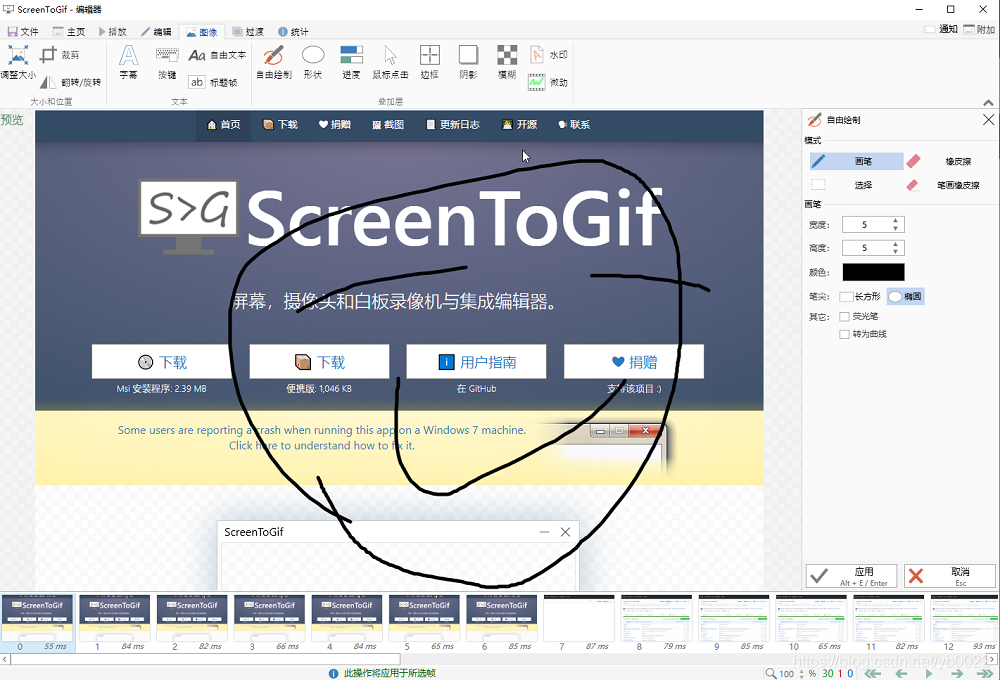The height and width of the screenshot is (680, 1000).
Task: Open the 统计 statistics tab
Action: 293,31
